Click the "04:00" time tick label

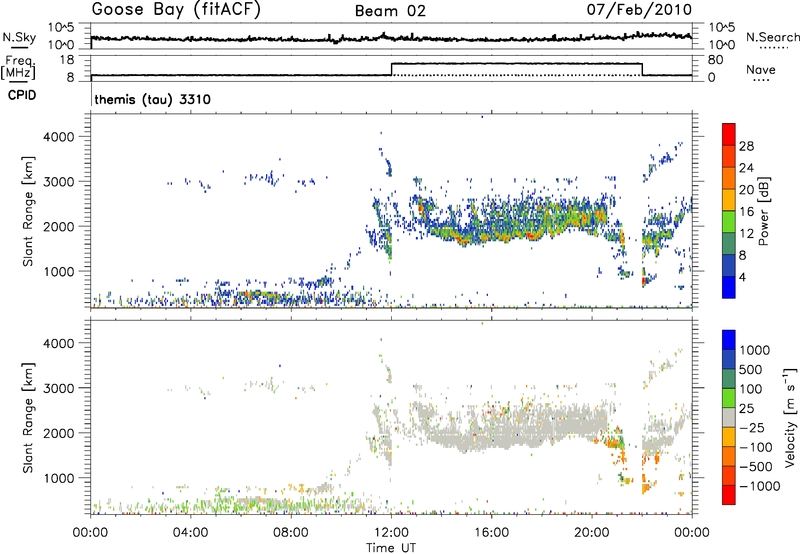tap(190, 533)
